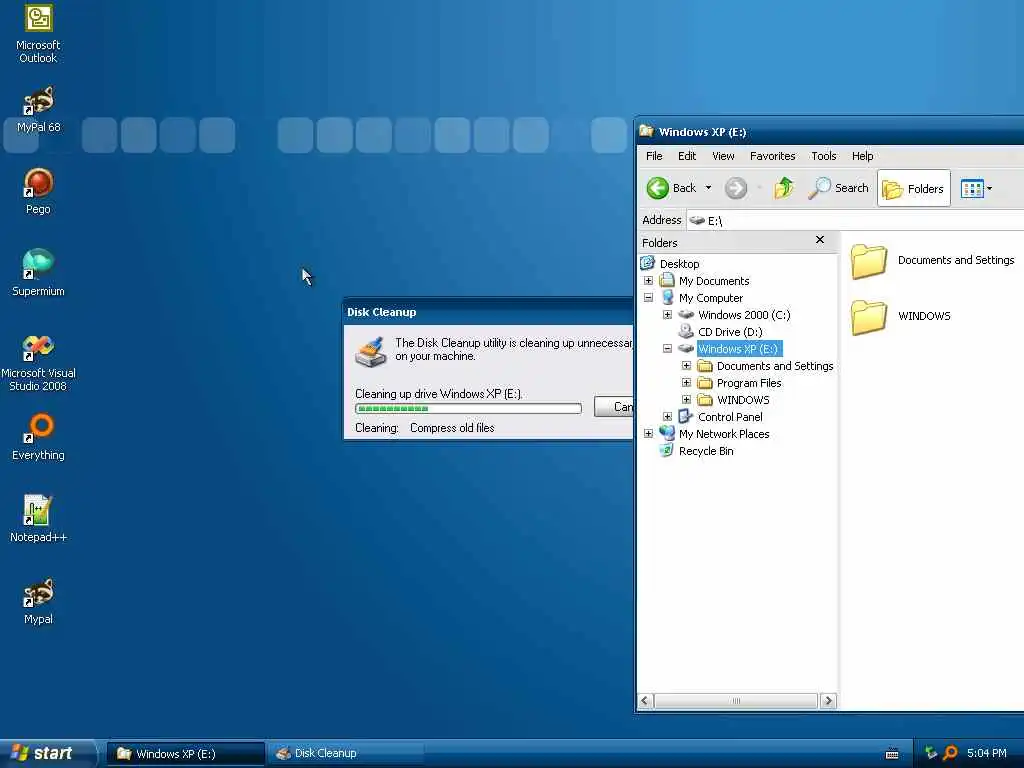Image resolution: width=1024 pixels, height=768 pixels.
Task: Open Microsoft Outlook desktop icon
Action: coord(38,33)
